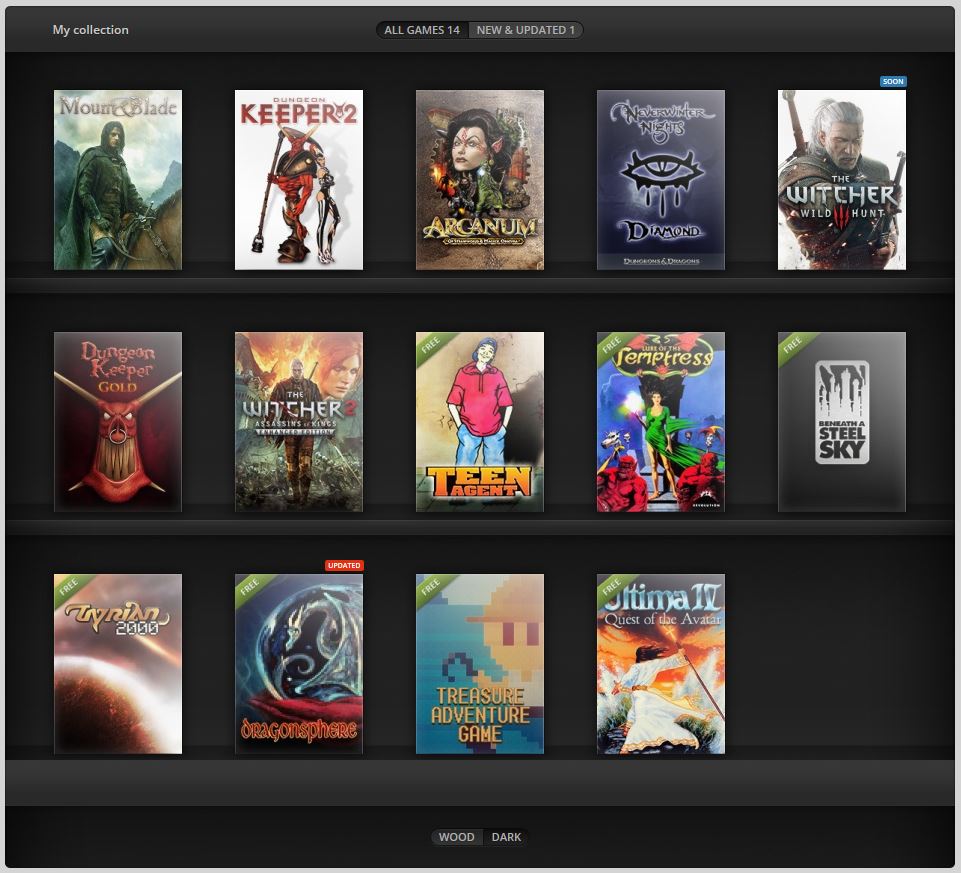Click the Teen Agent game cover
The width and height of the screenshot is (961, 873).
[x=480, y=422]
